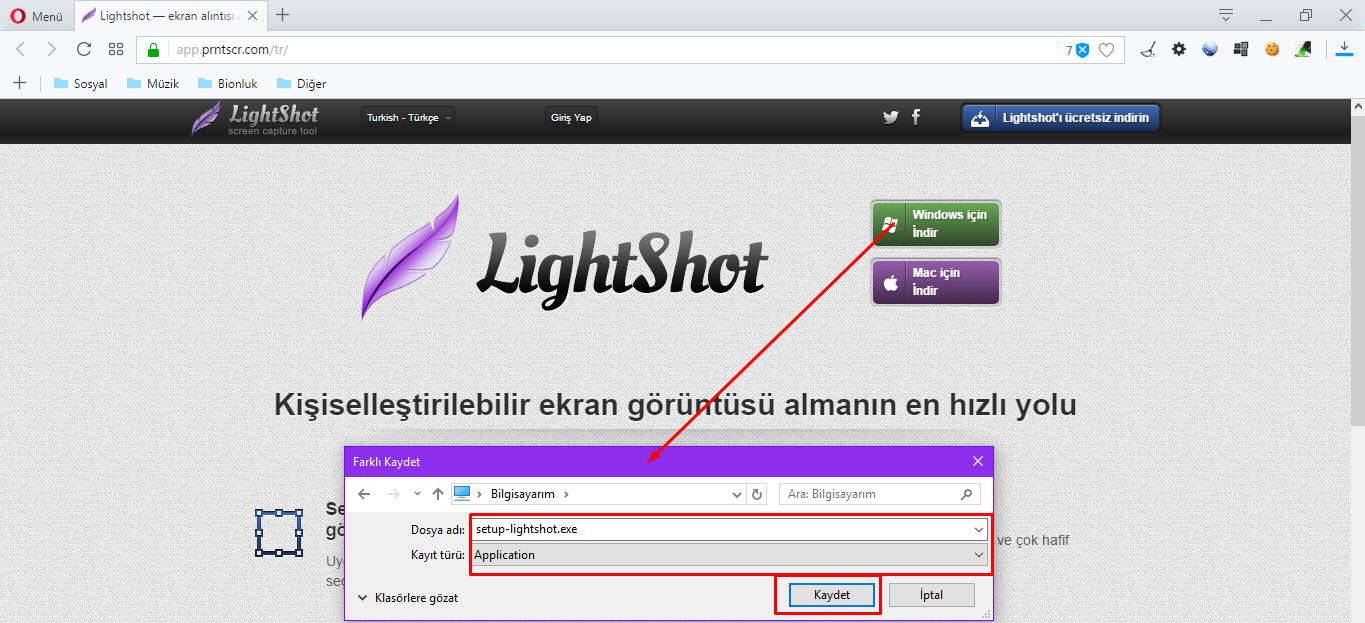Viewport: 1365px width, 623px height.
Task: Click the selection rectangle feature icon
Action: [279, 532]
